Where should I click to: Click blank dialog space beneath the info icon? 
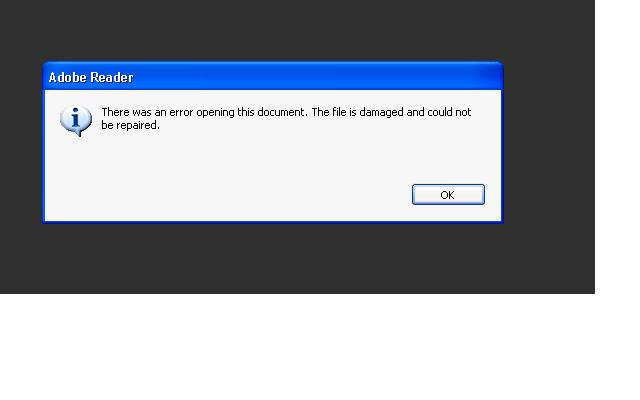pos(76,171)
